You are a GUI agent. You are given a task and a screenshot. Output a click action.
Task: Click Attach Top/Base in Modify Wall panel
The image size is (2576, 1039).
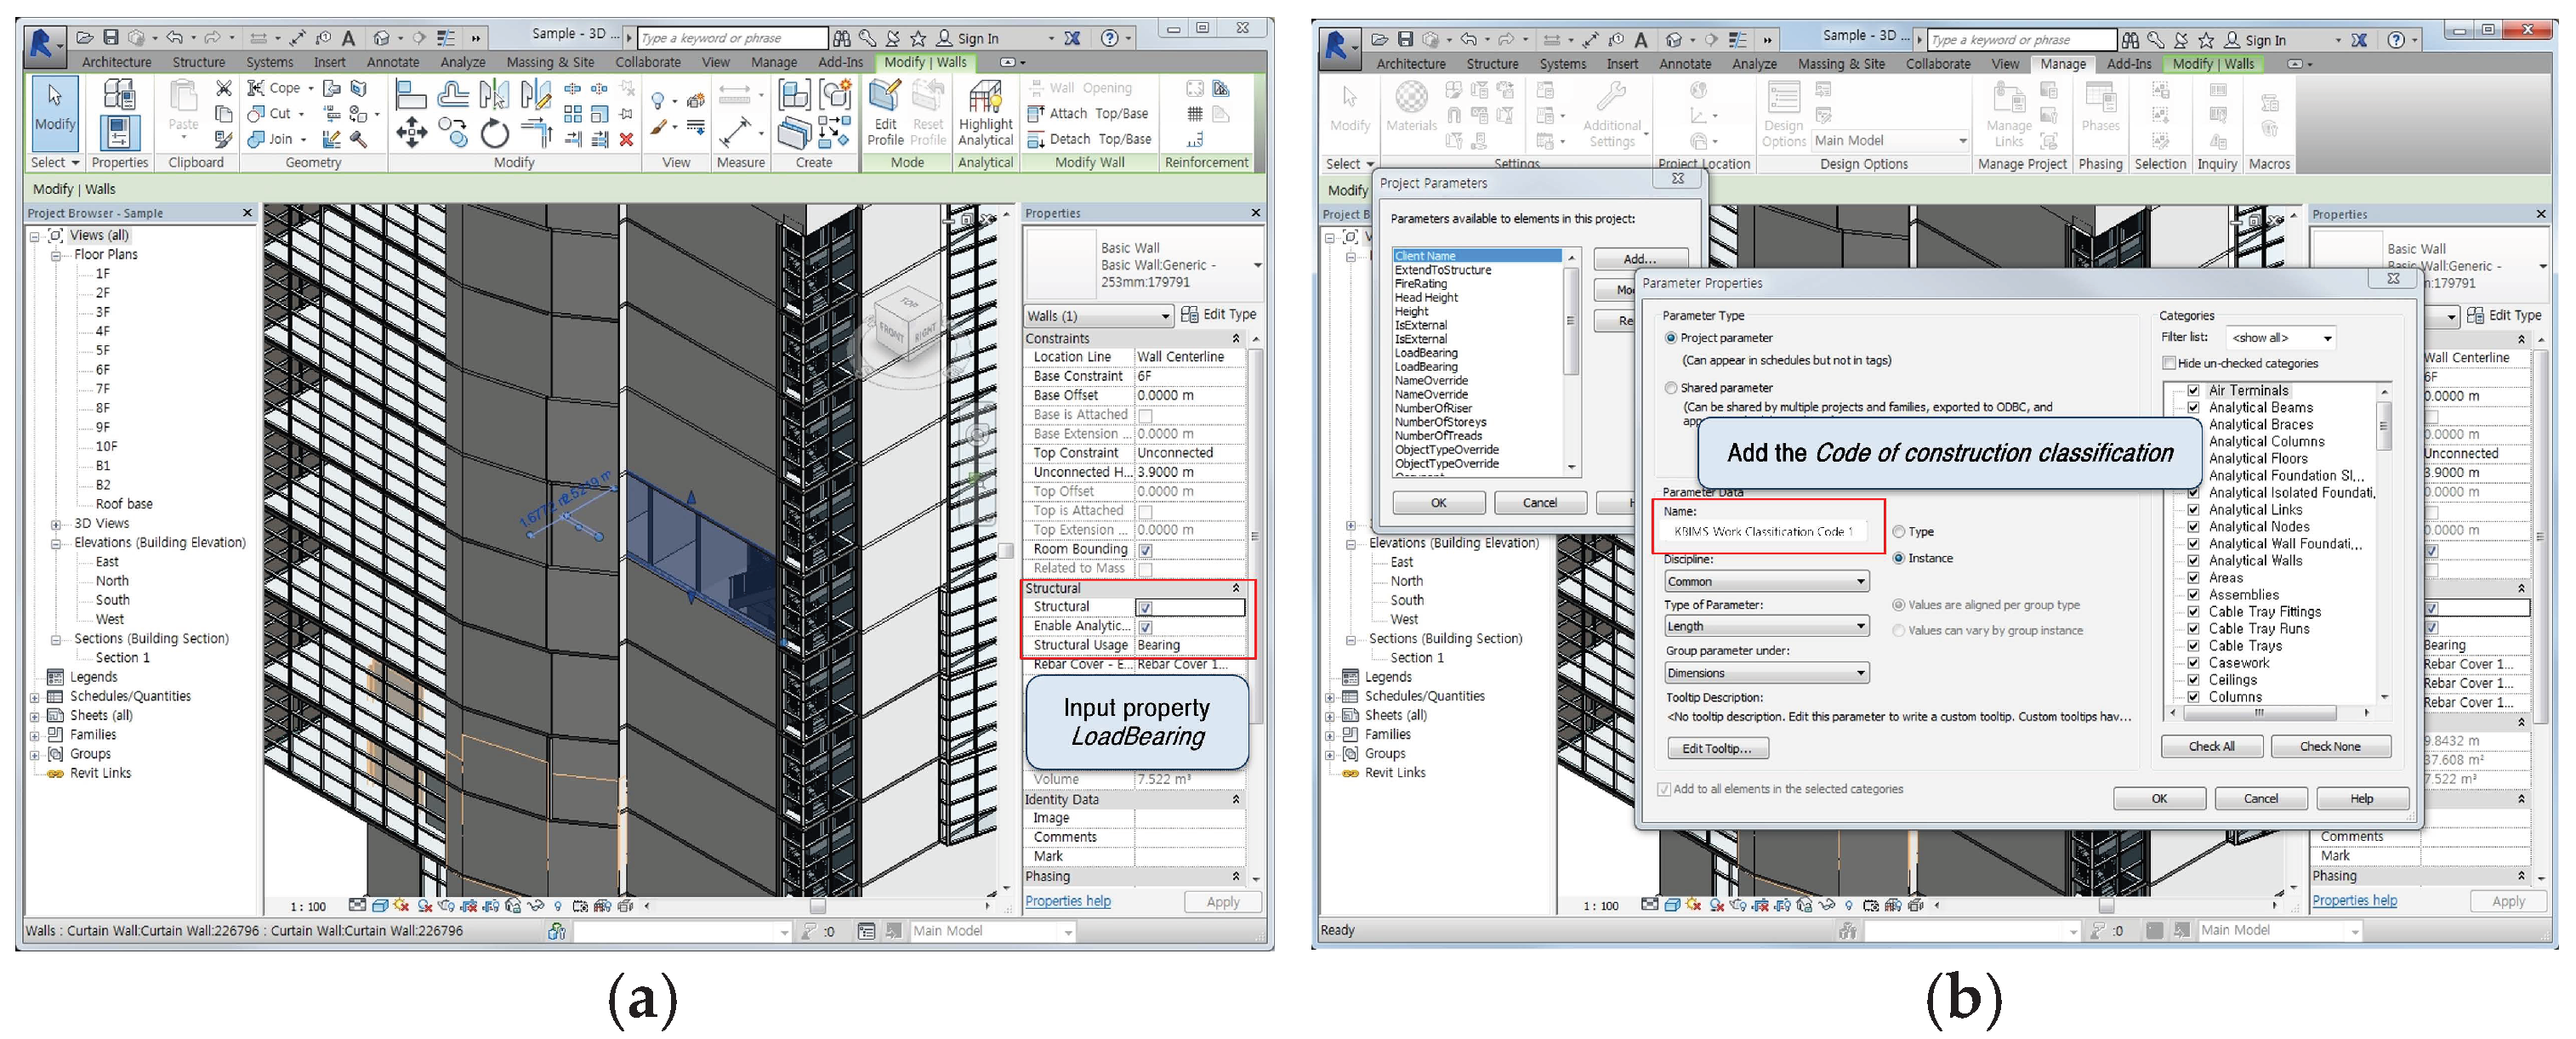click(1089, 113)
